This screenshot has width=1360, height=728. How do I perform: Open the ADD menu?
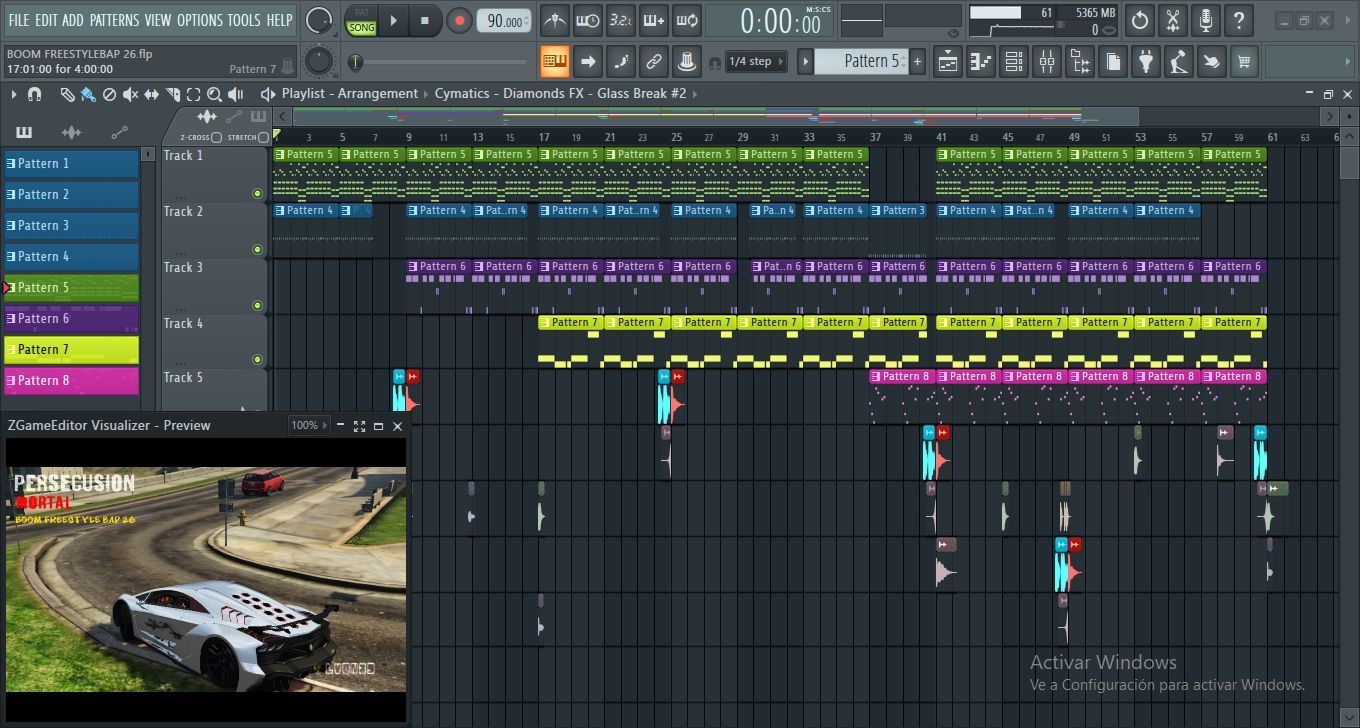point(73,20)
